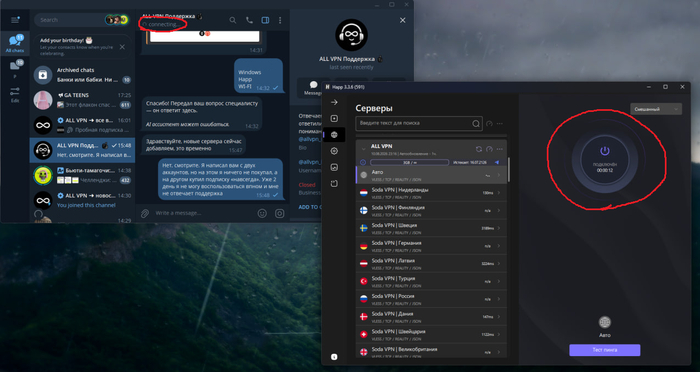Collapse the ALL VPN server group

click(x=363, y=149)
